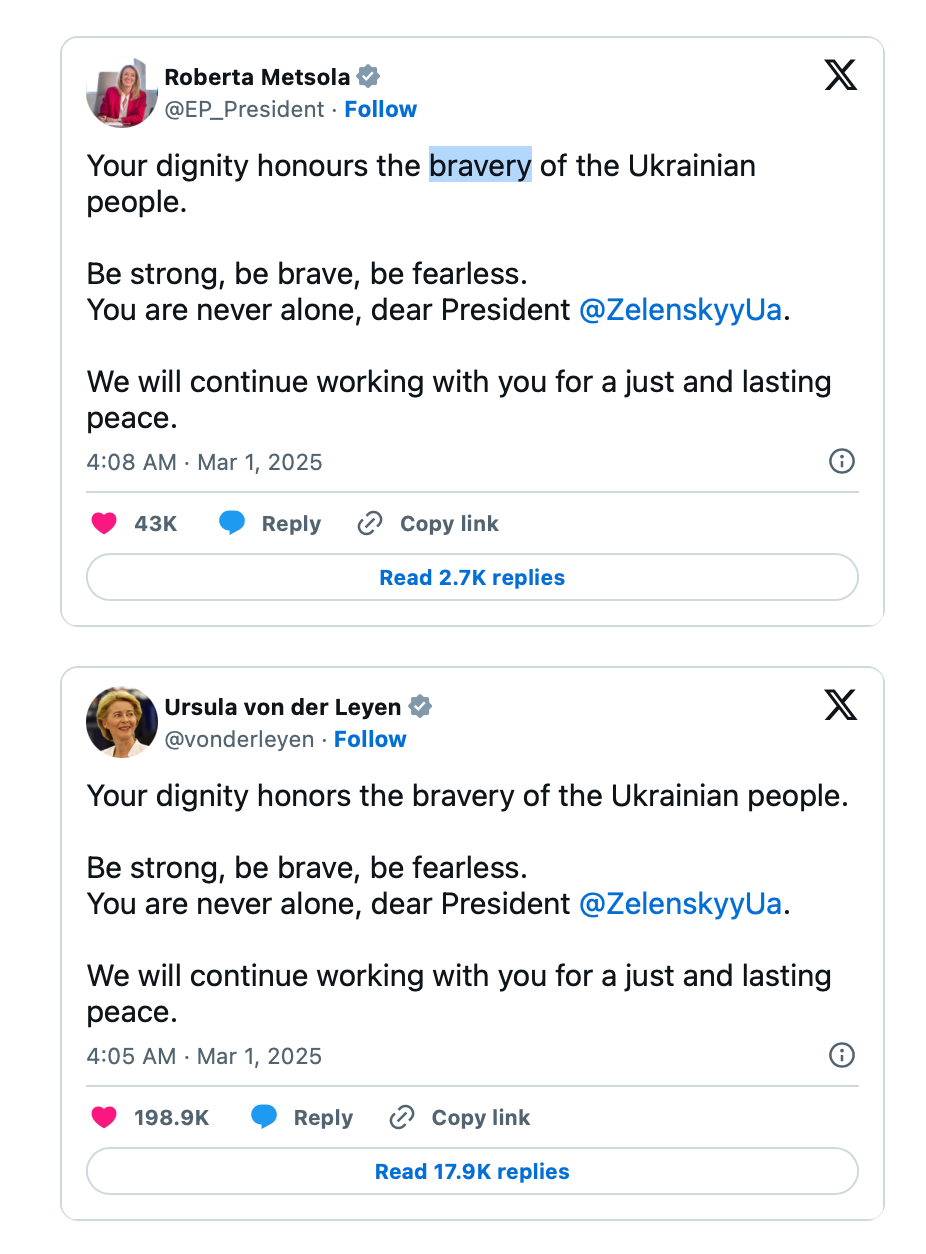Like Ursula von der Leyen's tweet heart icon
The width and height of the screenshot is (926, 1254).
tap(104, 1117)
